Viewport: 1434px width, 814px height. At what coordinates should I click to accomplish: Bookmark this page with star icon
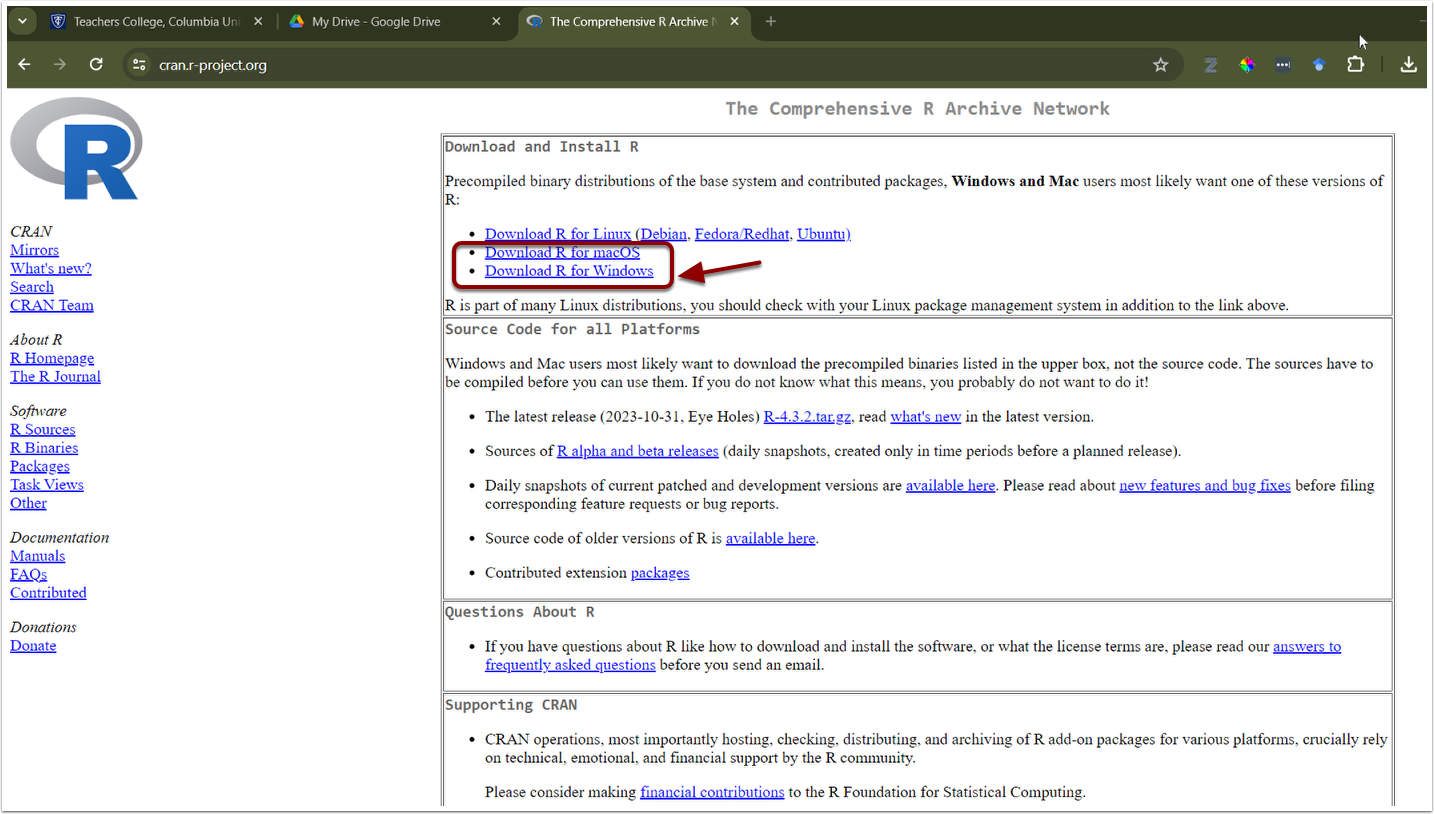(x=1160, y=65)
